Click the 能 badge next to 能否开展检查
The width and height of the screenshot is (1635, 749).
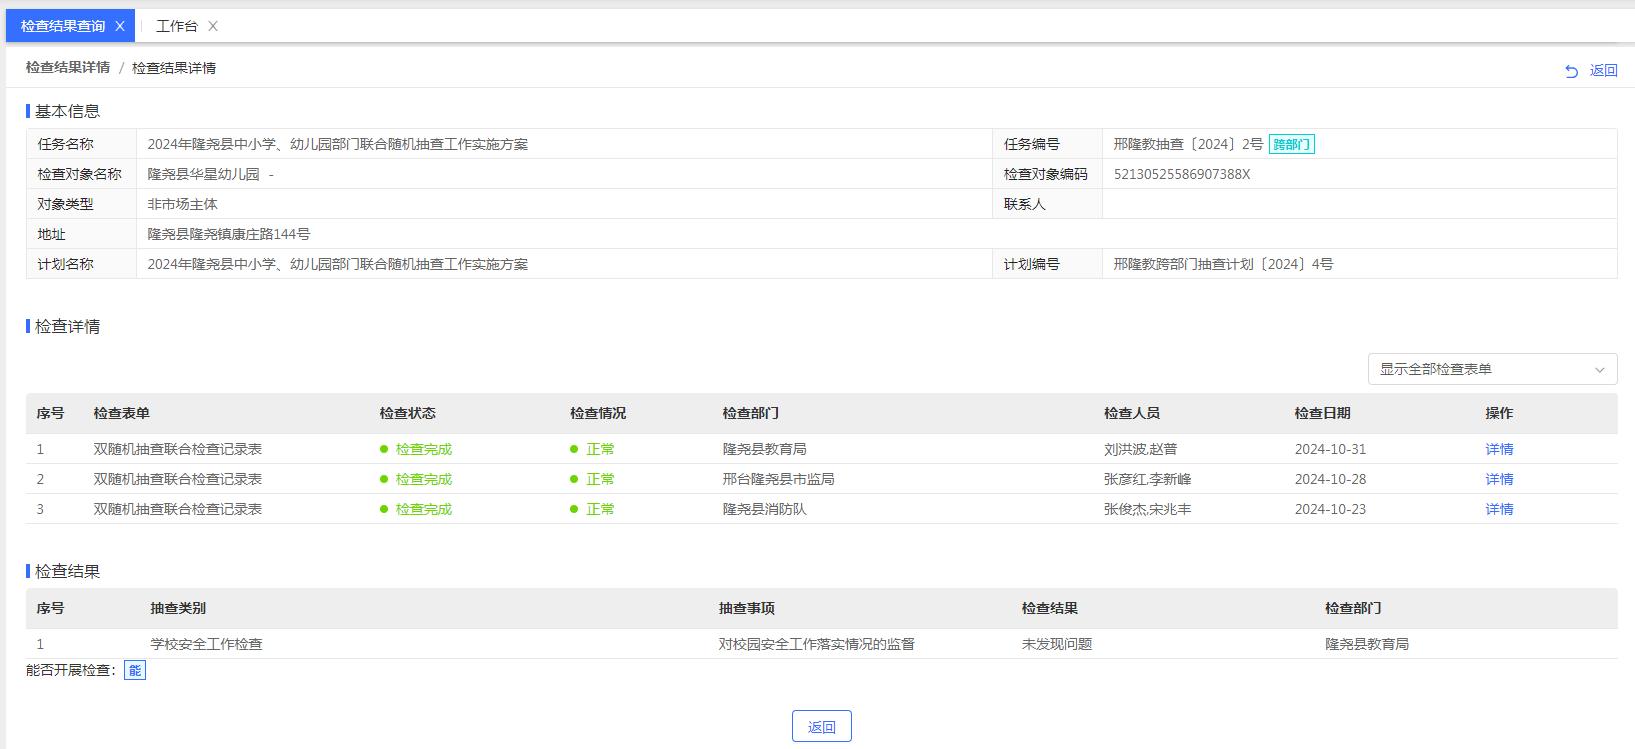[135, 671]
